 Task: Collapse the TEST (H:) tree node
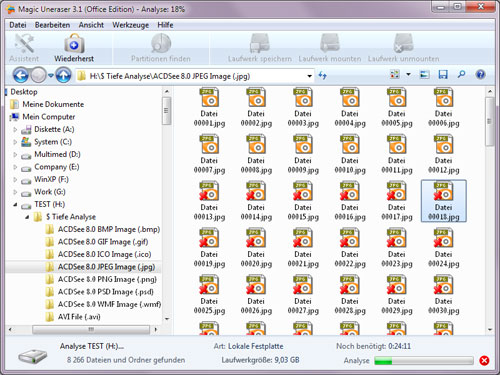pos(15,205)
